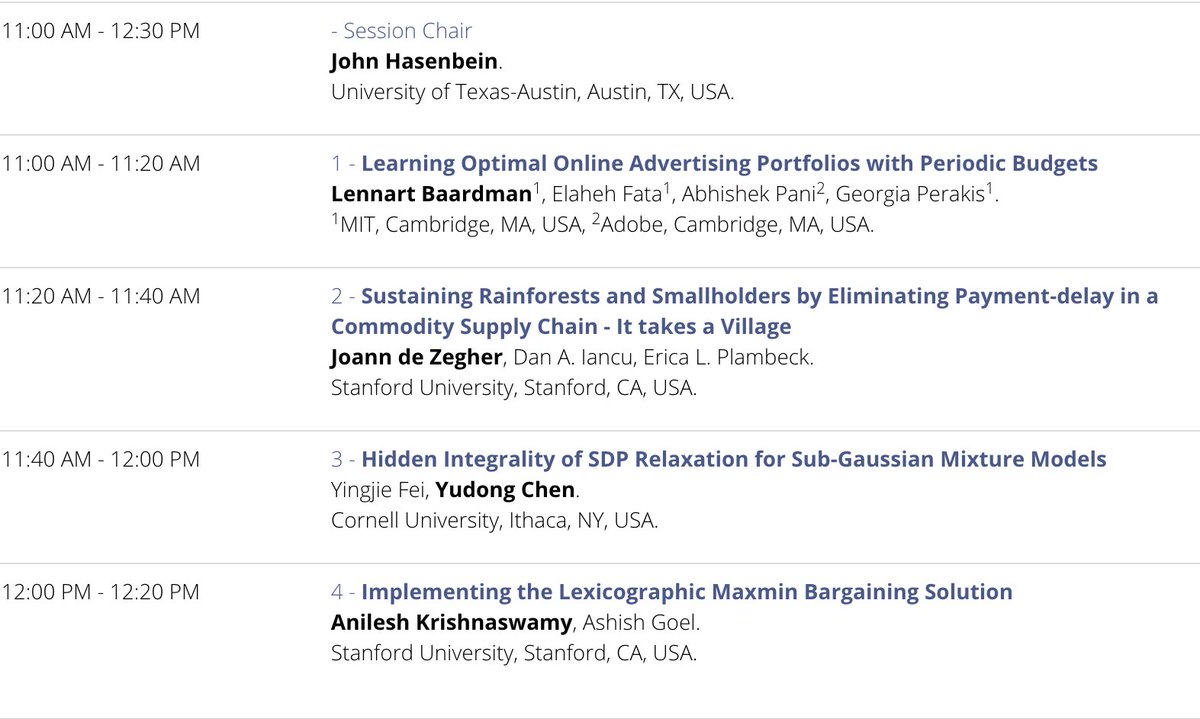Click session chair name John Hasenbein
1200x719 pixels.
[x=414, y=61]
